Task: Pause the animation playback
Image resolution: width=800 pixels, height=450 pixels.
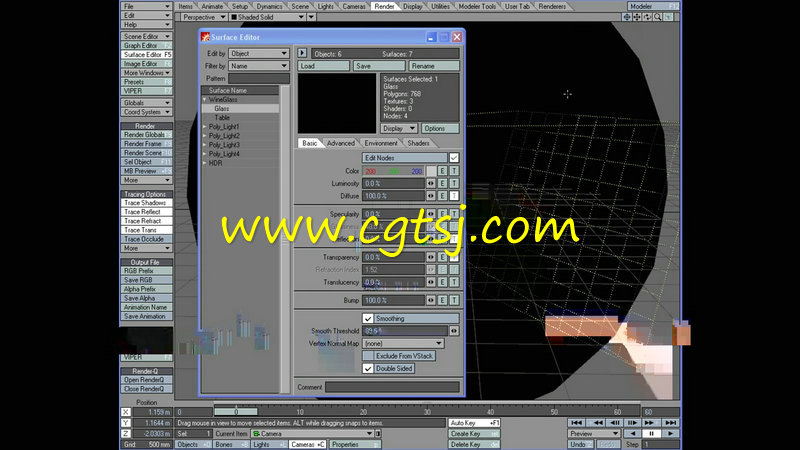Action: tap(651, 434)
